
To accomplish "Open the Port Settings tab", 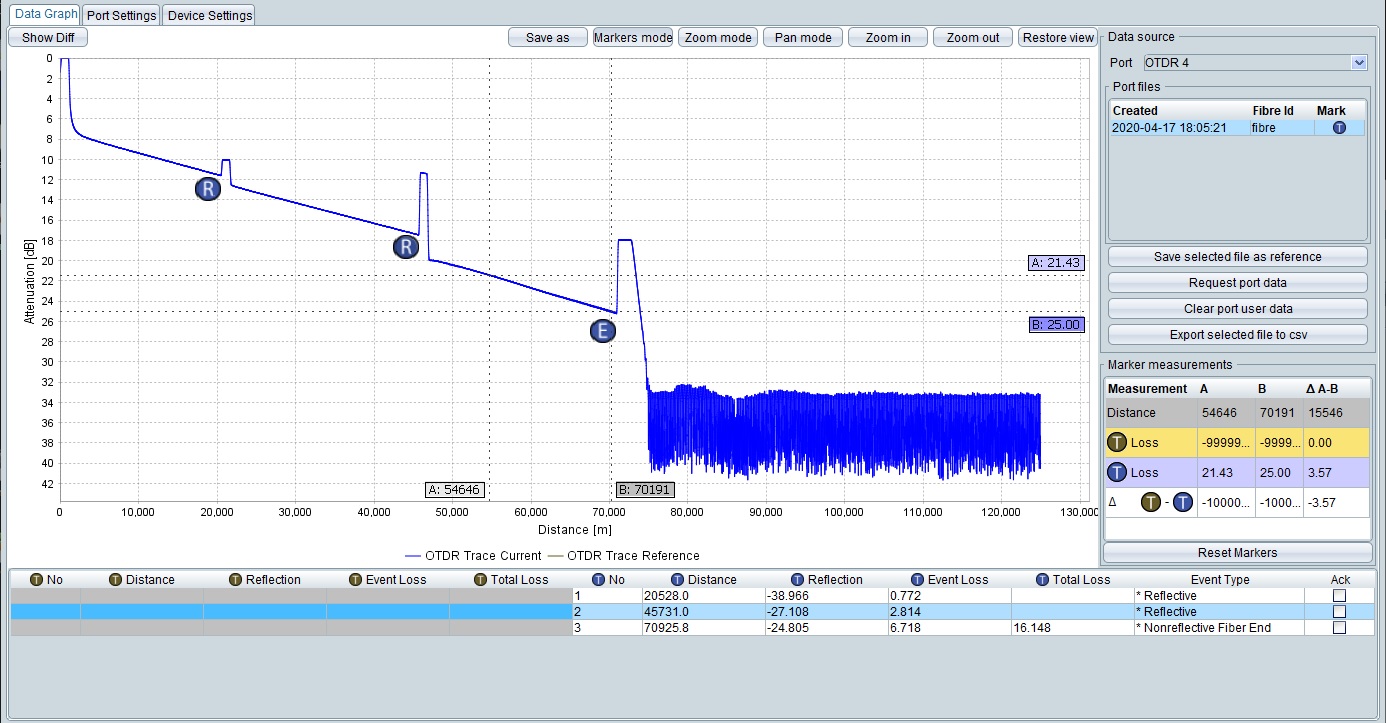I will click(122, 16).
